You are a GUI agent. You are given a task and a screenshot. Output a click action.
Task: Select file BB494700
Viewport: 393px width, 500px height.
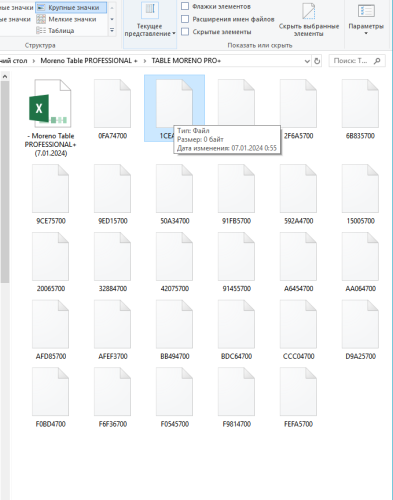(x=174, y=330)
